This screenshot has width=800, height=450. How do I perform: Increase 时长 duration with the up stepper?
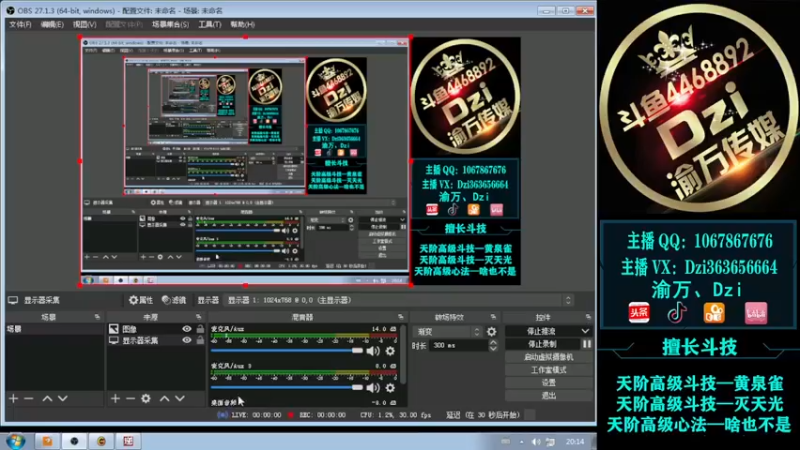[493, 342]
